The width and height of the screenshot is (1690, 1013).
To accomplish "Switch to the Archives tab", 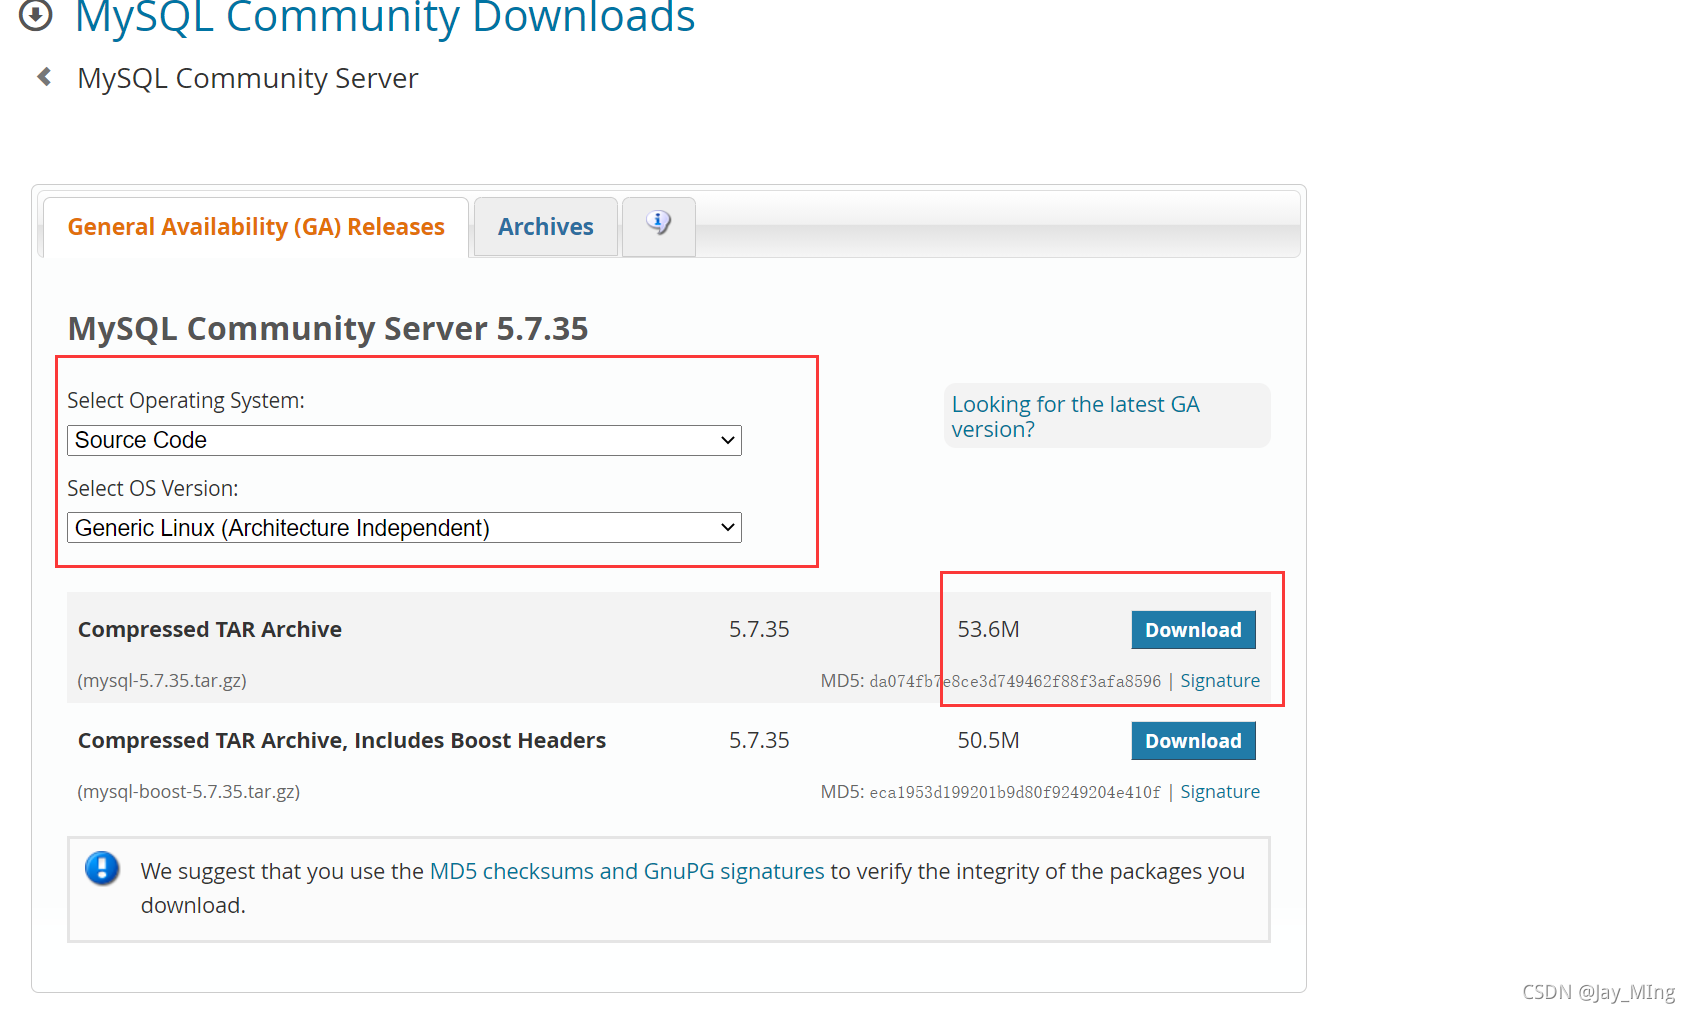I will point(546,227).
